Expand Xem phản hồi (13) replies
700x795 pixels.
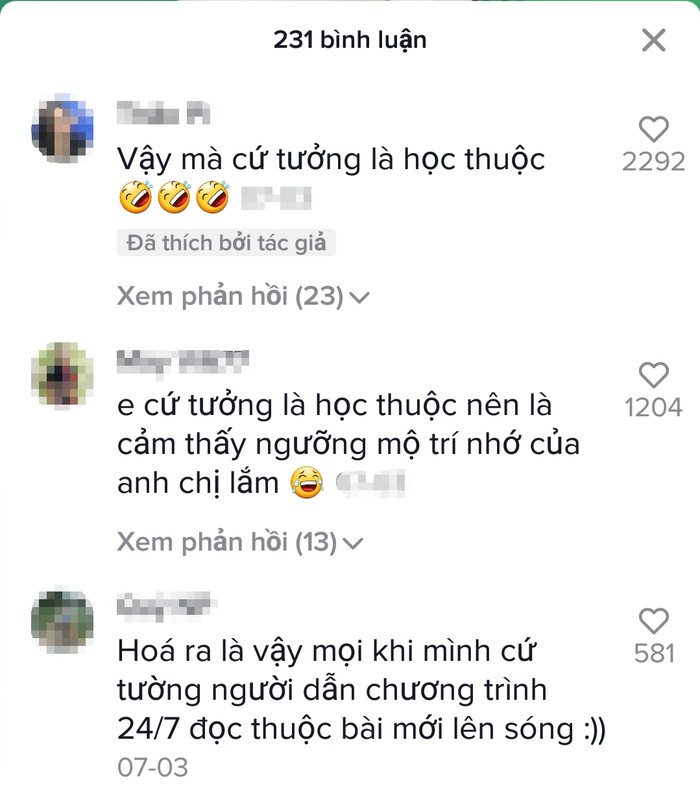coord(240,542)
